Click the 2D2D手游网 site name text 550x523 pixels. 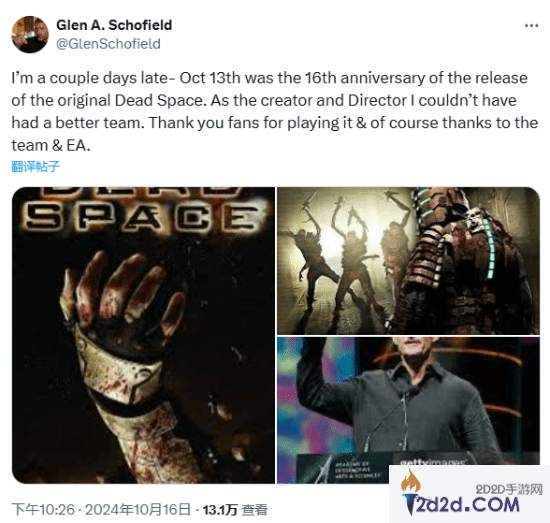509,489
